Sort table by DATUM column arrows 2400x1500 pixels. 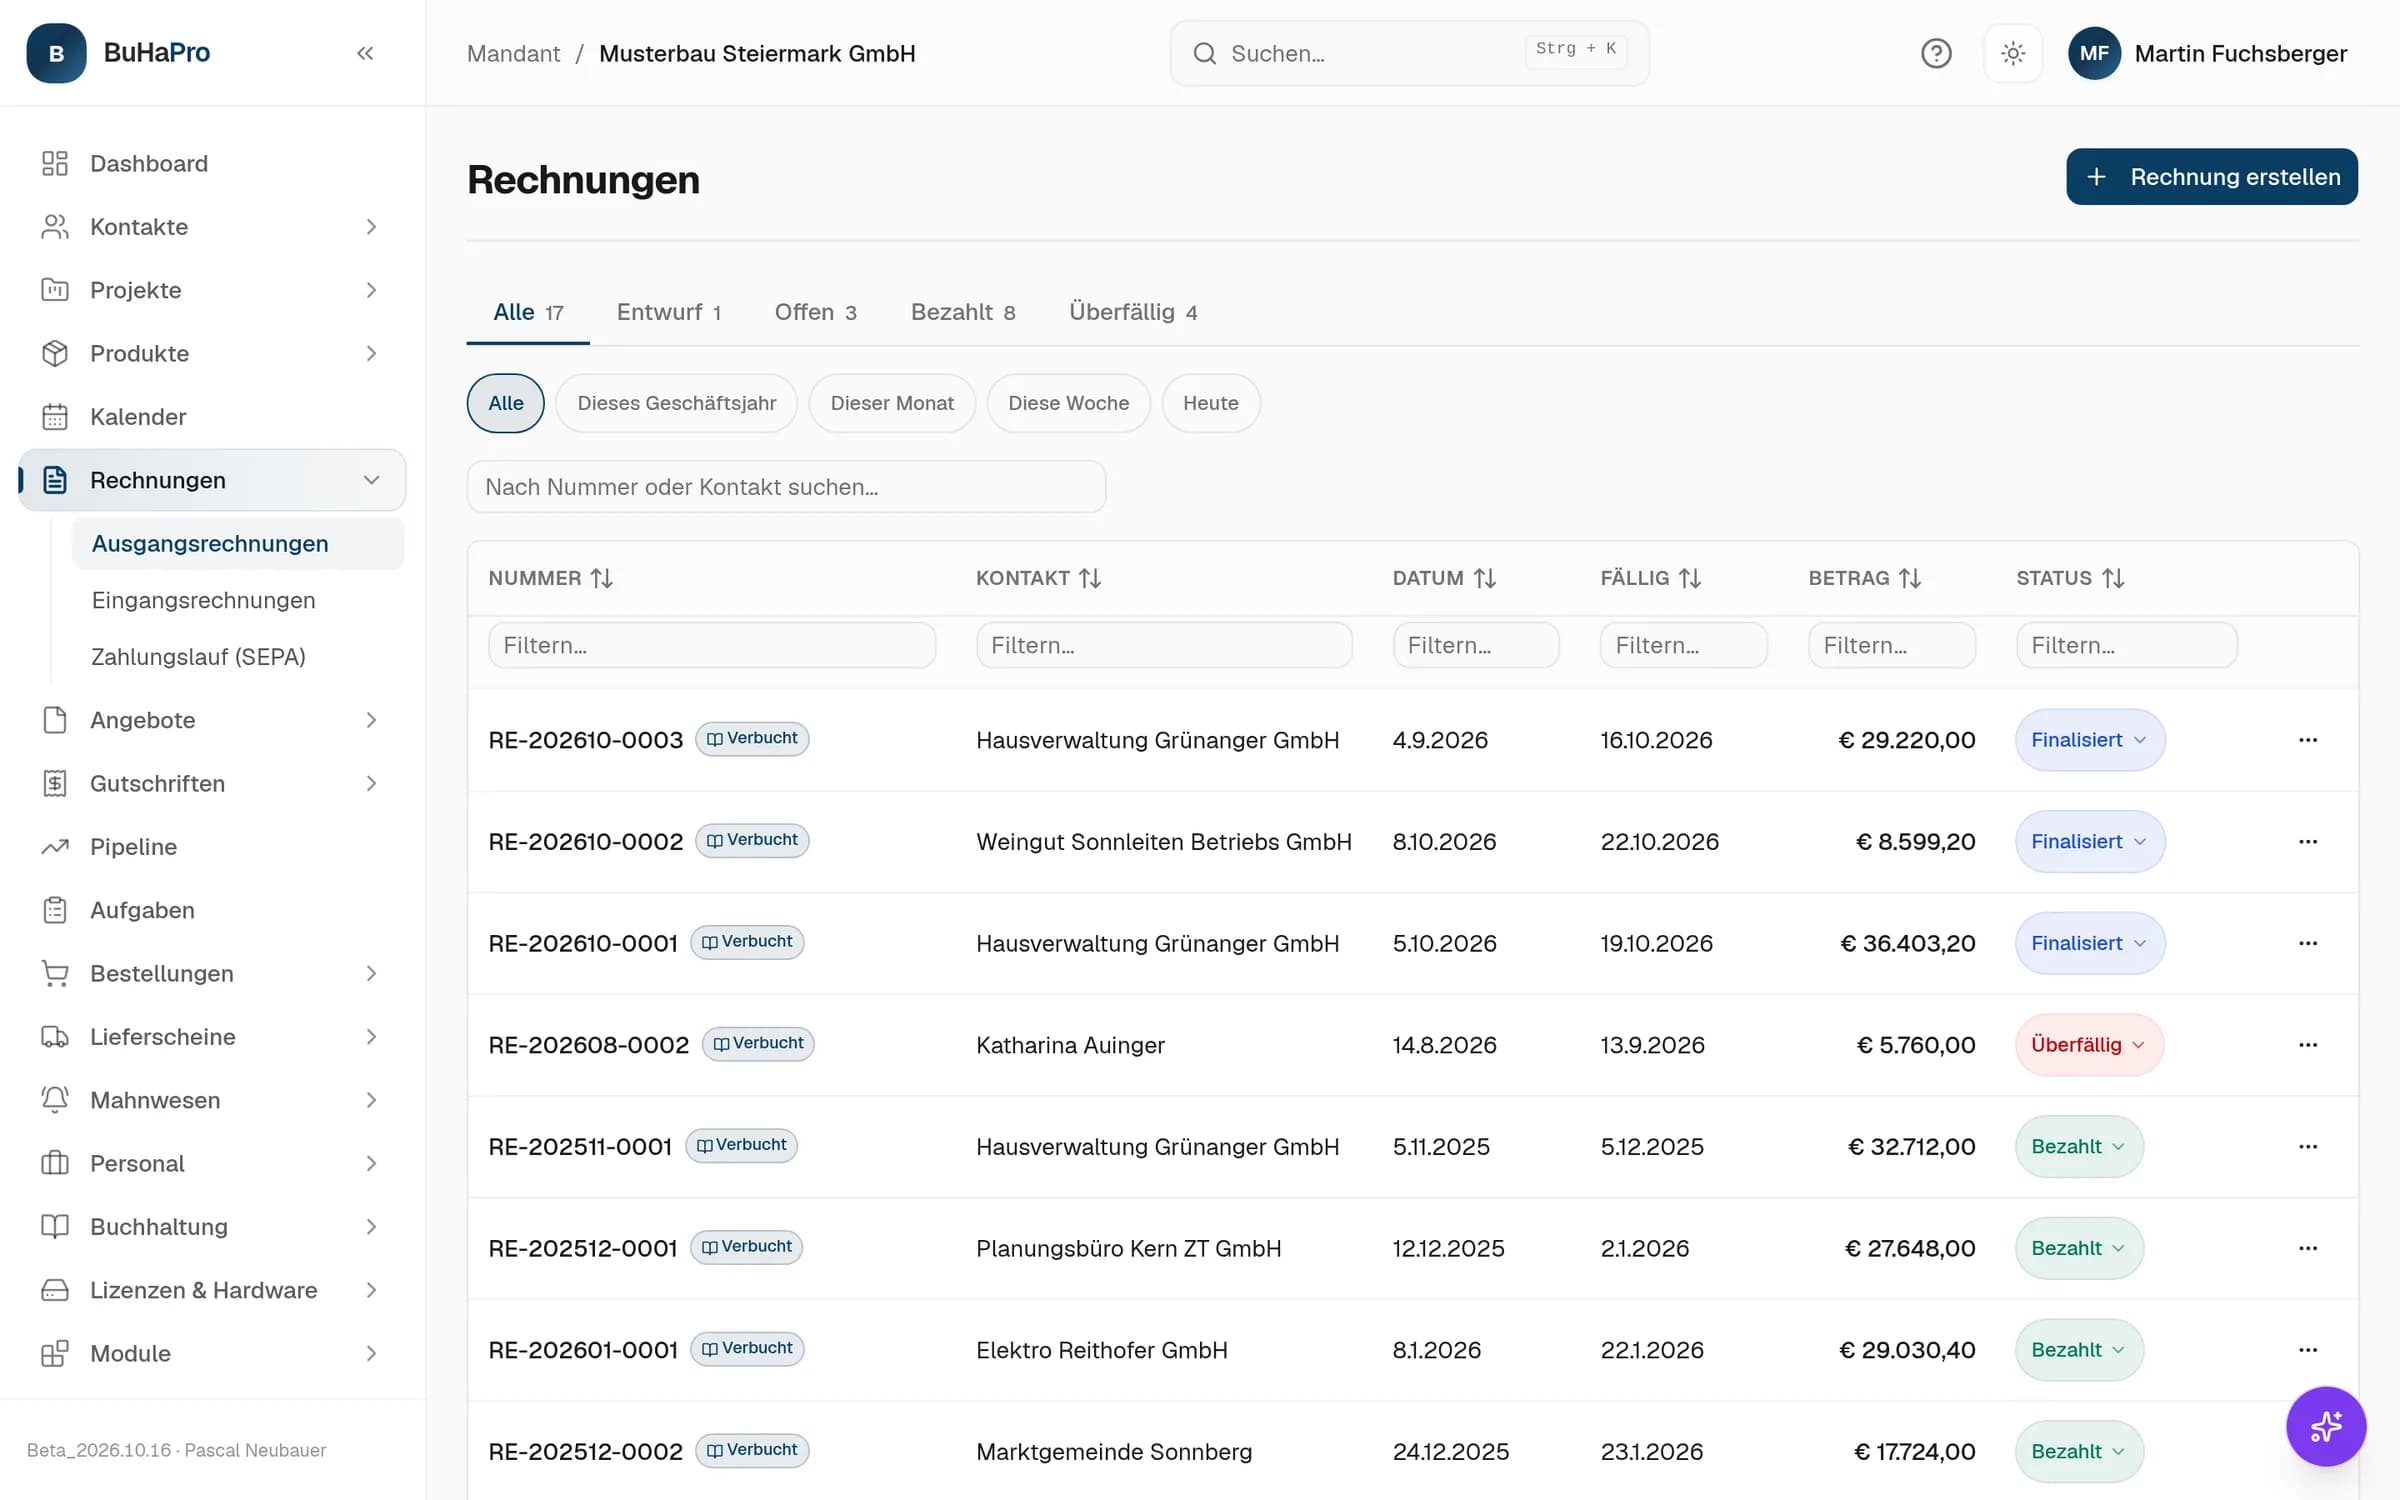click(x=1485, y=578)
